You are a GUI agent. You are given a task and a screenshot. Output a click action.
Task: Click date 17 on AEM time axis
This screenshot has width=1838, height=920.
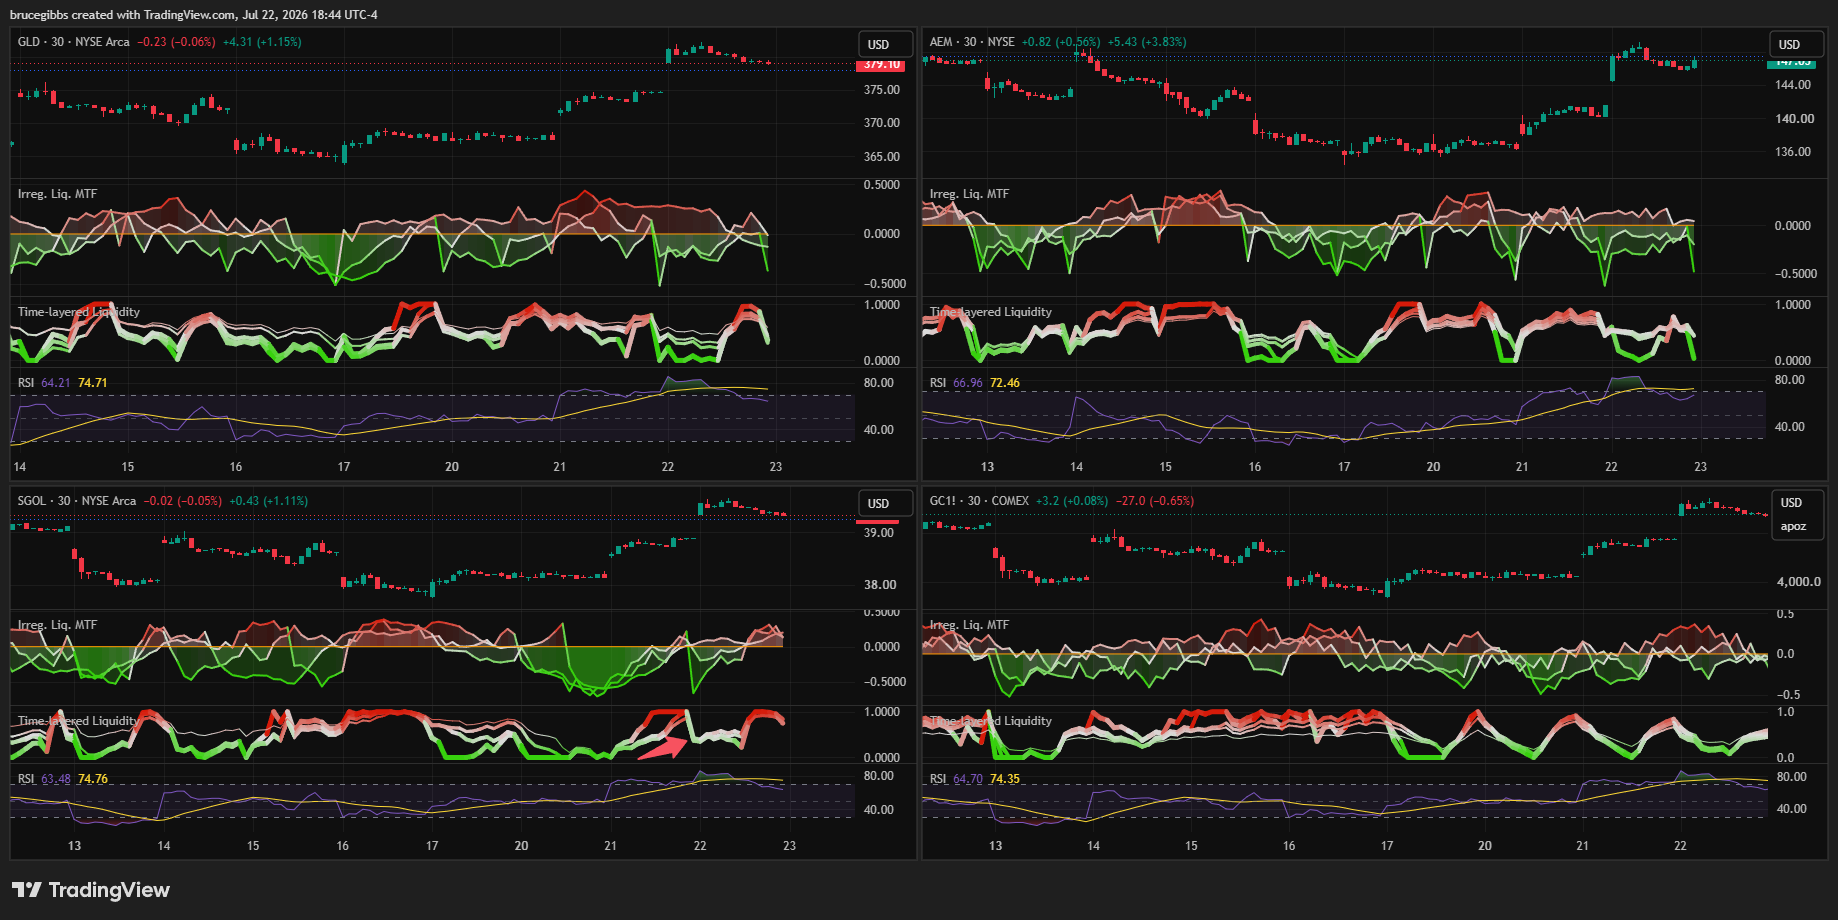1344,467
